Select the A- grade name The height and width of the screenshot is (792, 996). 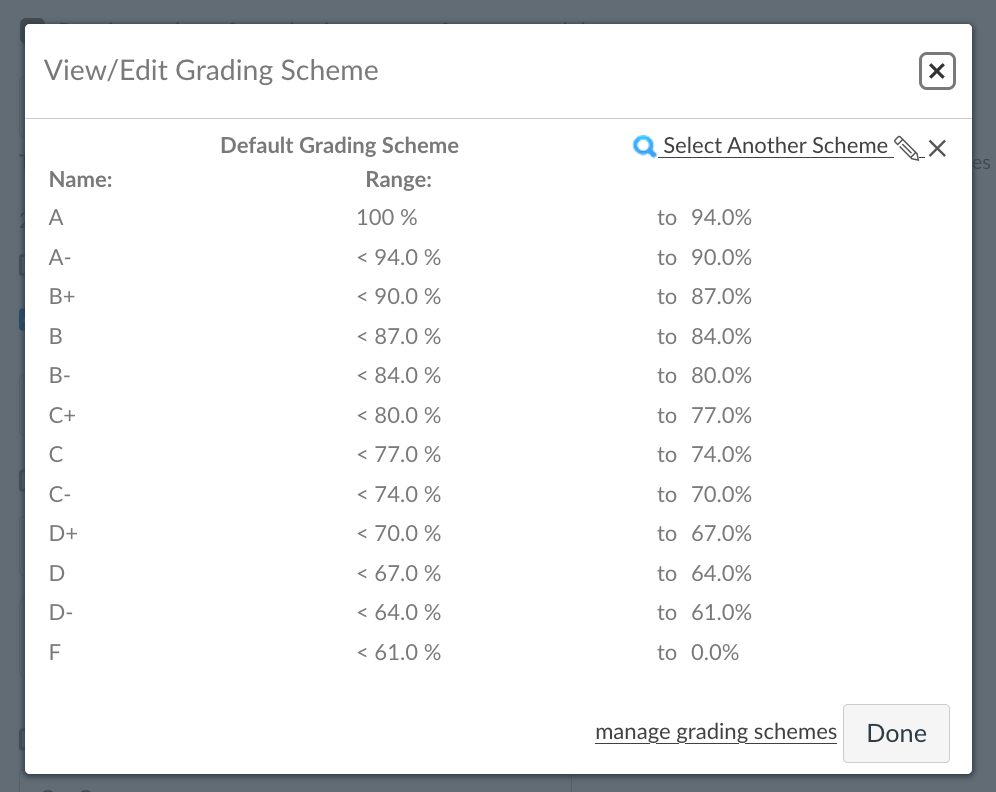tap(59, 257)
